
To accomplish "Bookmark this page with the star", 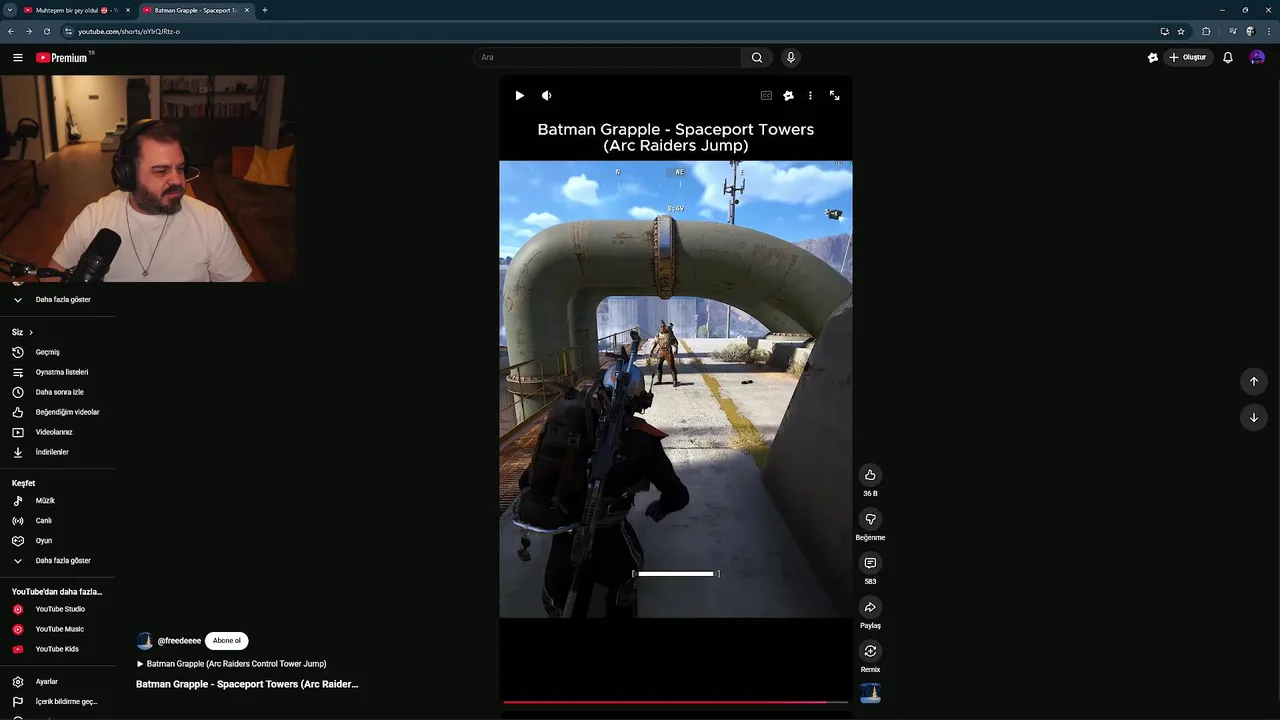I will [1181, 31].
